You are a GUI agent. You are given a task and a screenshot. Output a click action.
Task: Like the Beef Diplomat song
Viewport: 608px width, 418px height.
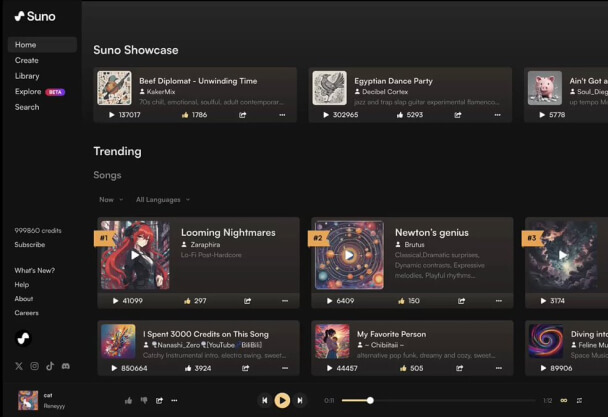click(186, 115)
